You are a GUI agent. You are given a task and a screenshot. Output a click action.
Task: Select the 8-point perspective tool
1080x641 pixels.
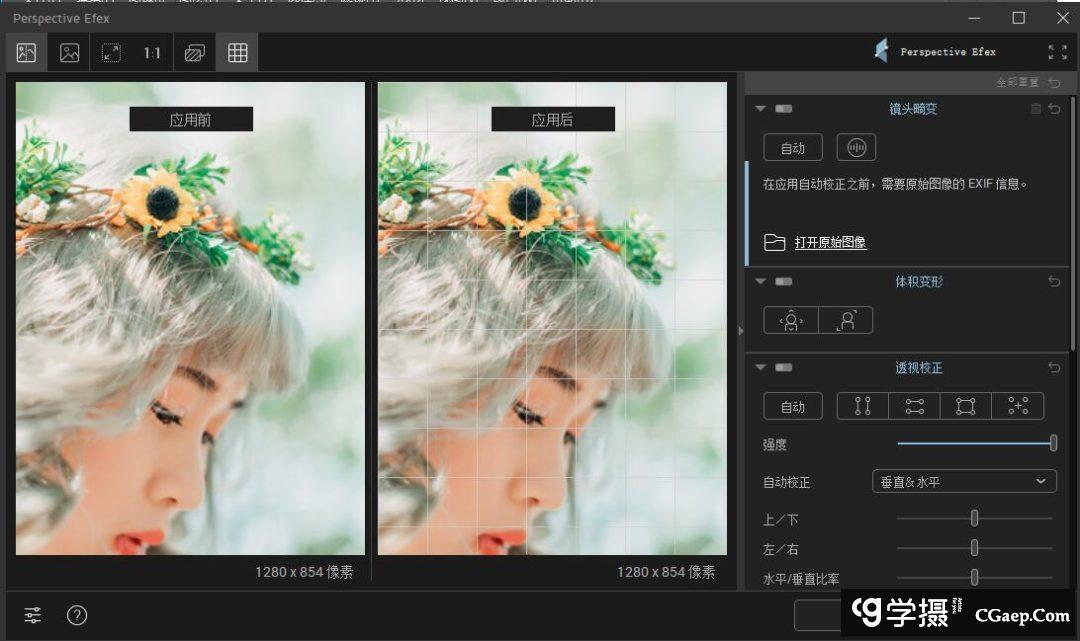coord(1018,406)
